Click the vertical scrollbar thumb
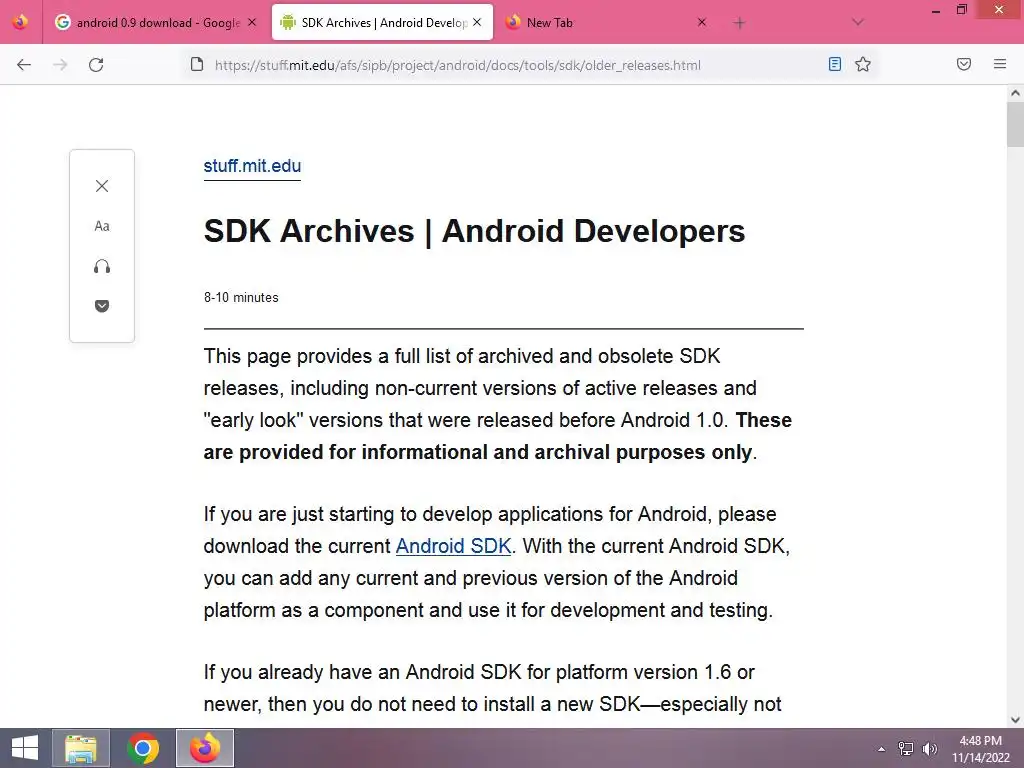Viewport: 1024px width, 768px height. coord(1015,124)
